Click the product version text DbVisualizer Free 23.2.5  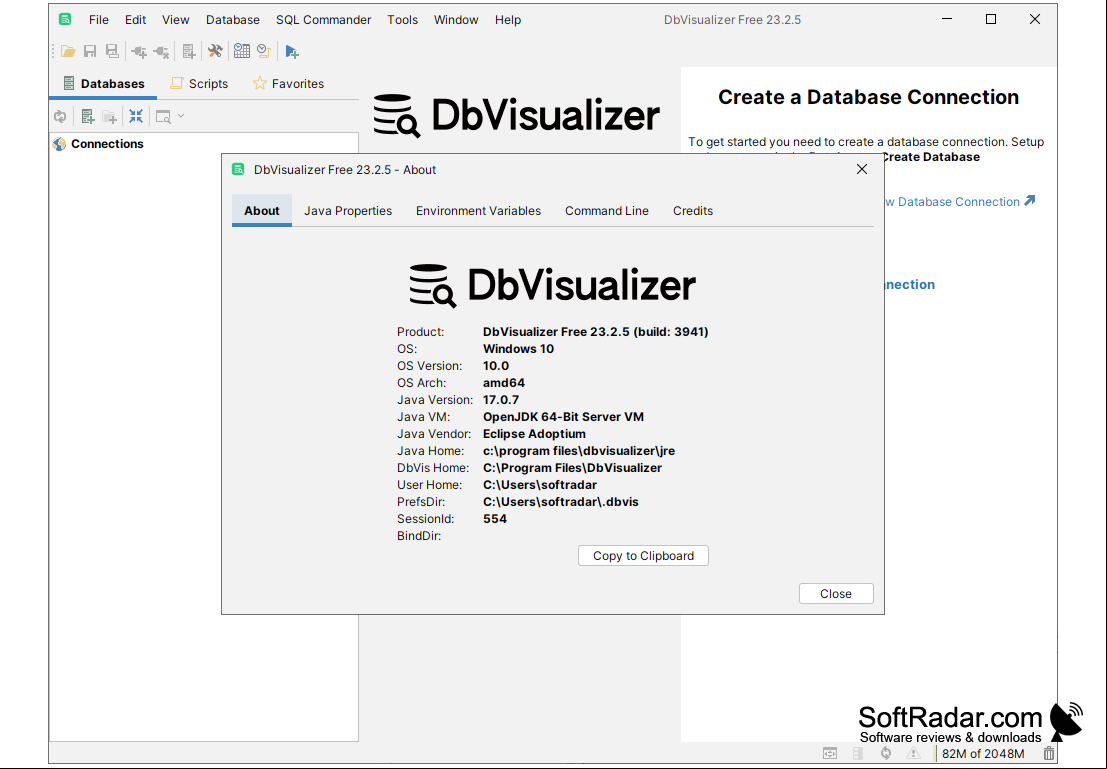click(595, 332)
